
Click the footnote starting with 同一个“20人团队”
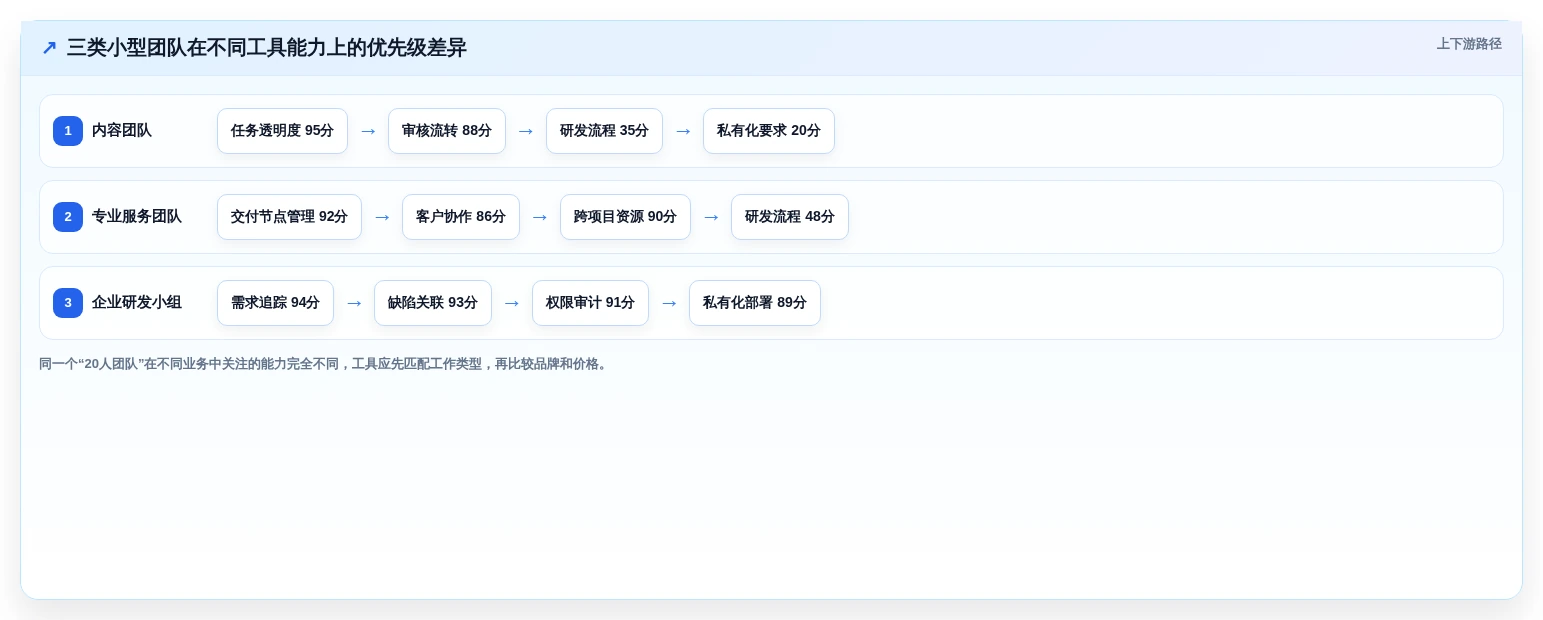(x=324, y=364)
